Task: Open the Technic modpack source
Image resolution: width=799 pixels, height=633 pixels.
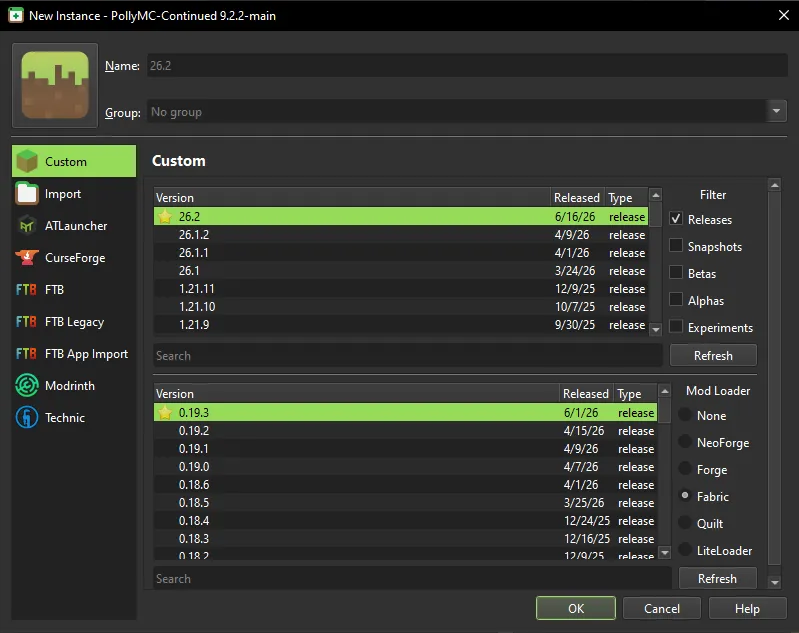Action: pos(74,417)
